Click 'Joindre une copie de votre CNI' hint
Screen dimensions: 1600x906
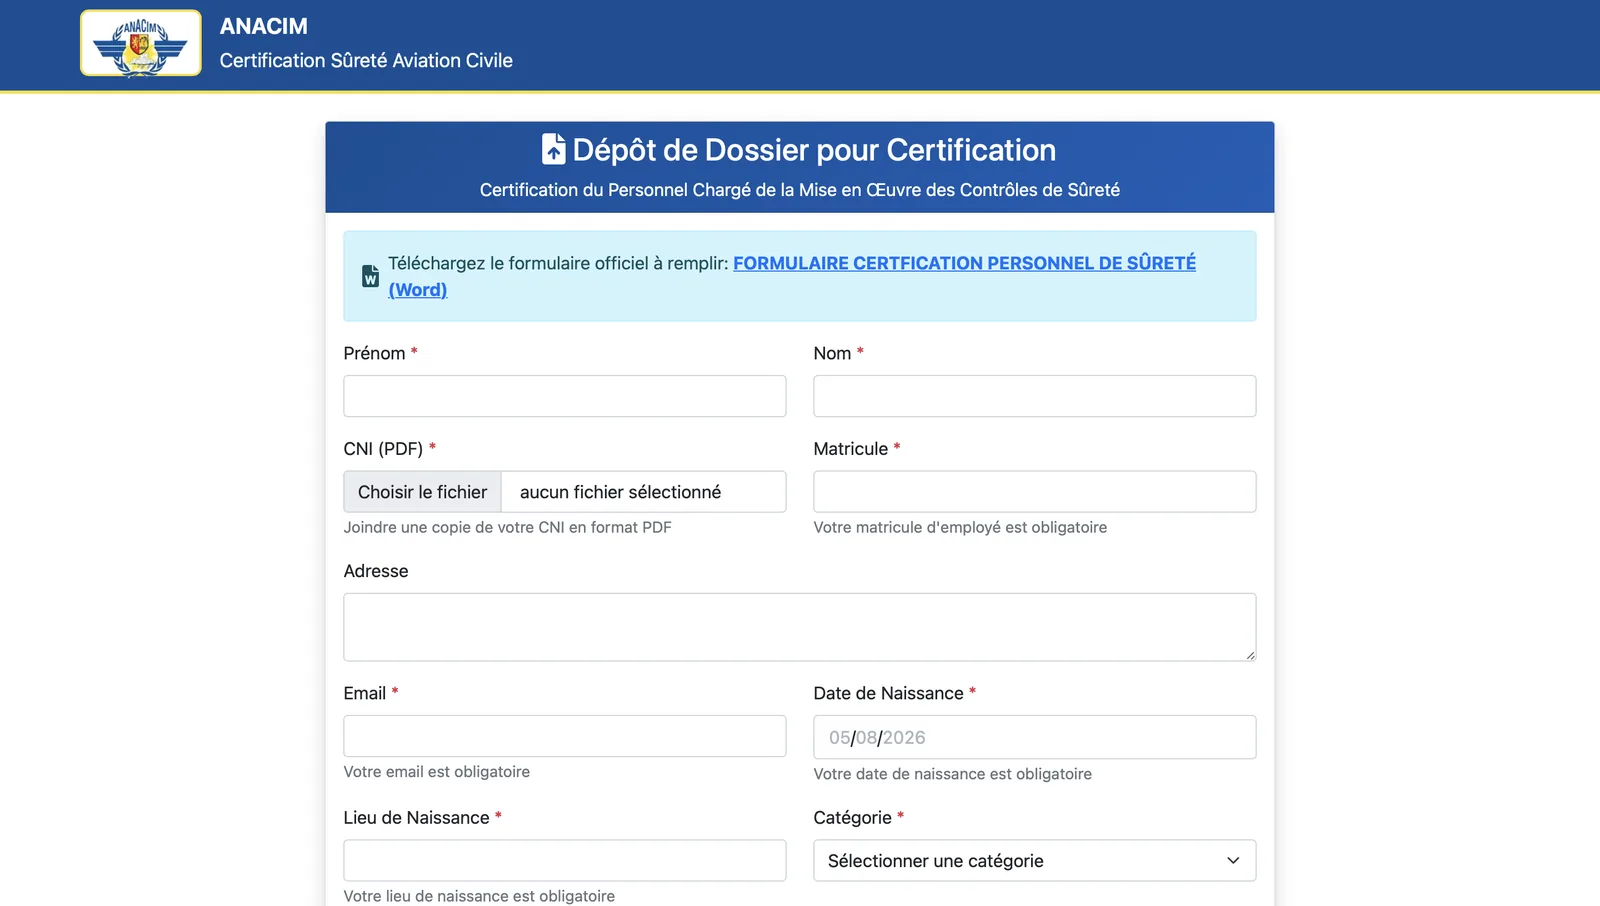[508, 527]
